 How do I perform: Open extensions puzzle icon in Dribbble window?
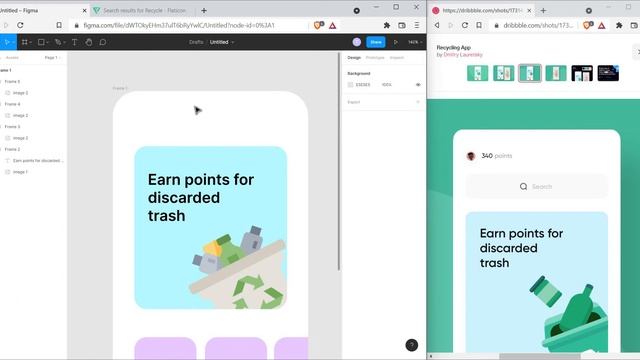(619, 25)
